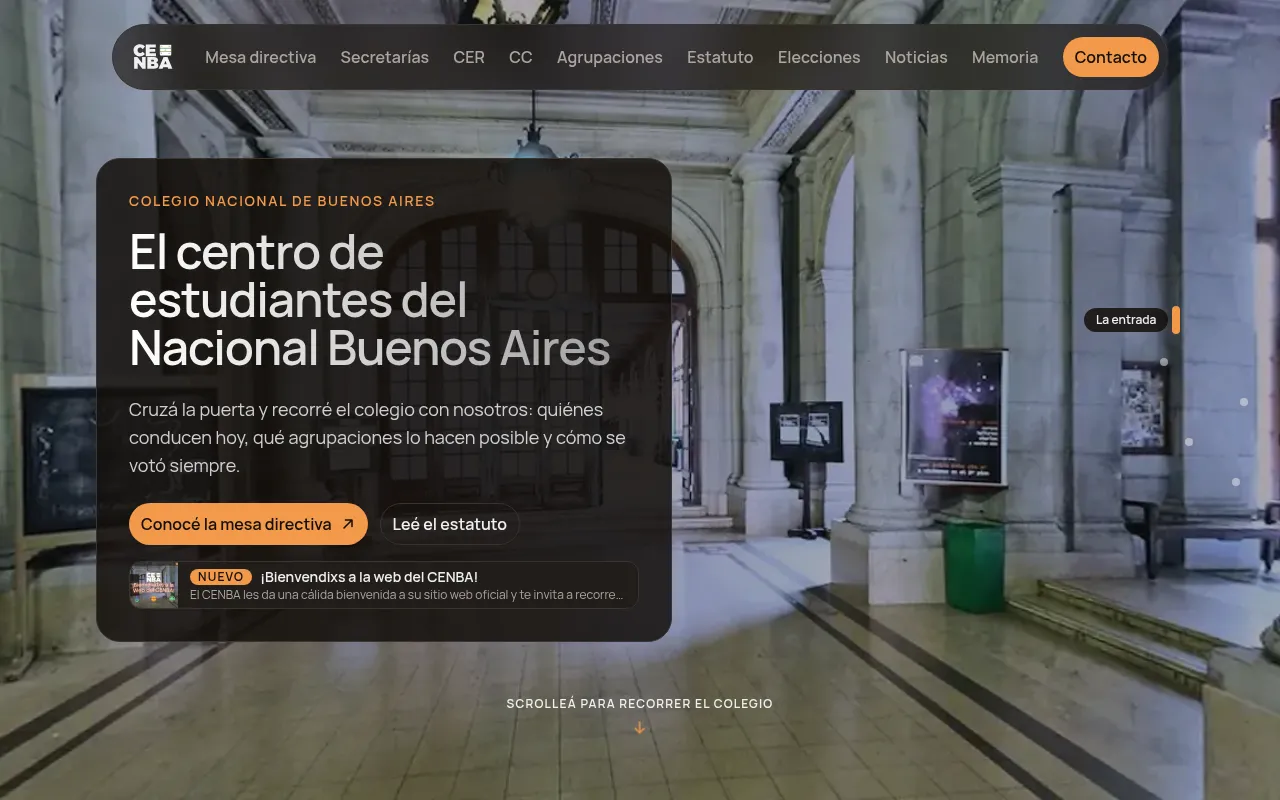The height and width of the screenshot is (800, 1280).
Task: Open Noticias from the navbar
Action: coord(916,57)
